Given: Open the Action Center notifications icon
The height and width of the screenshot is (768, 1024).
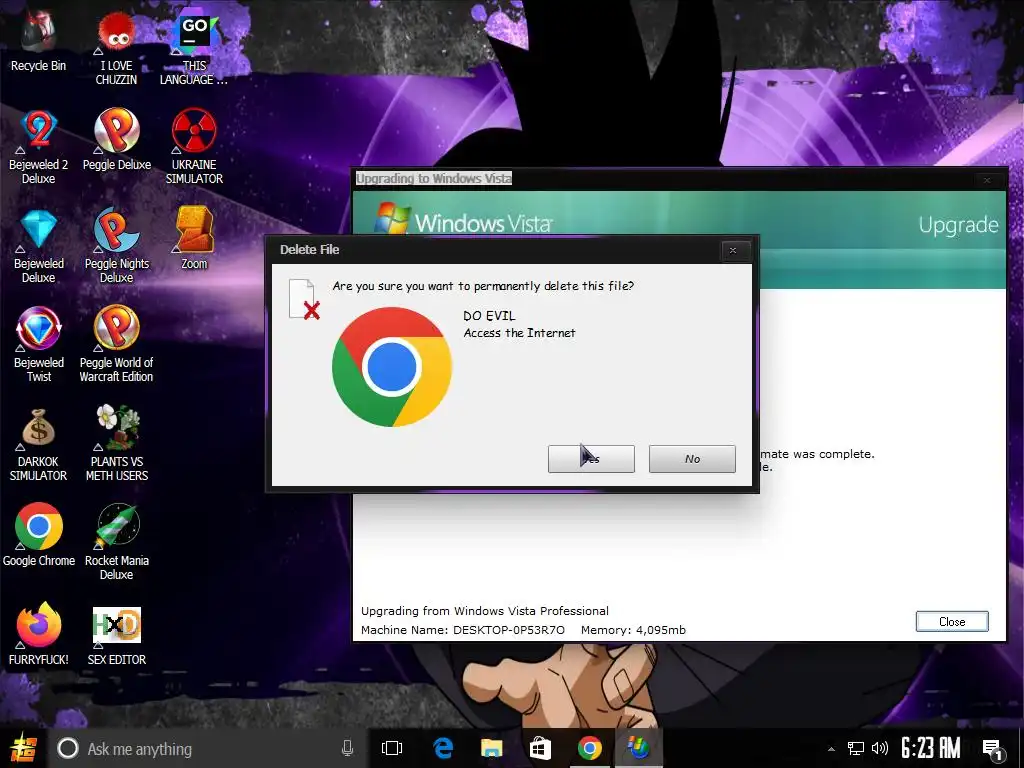Looking at the screenshot, I should (x=992, y=750).
